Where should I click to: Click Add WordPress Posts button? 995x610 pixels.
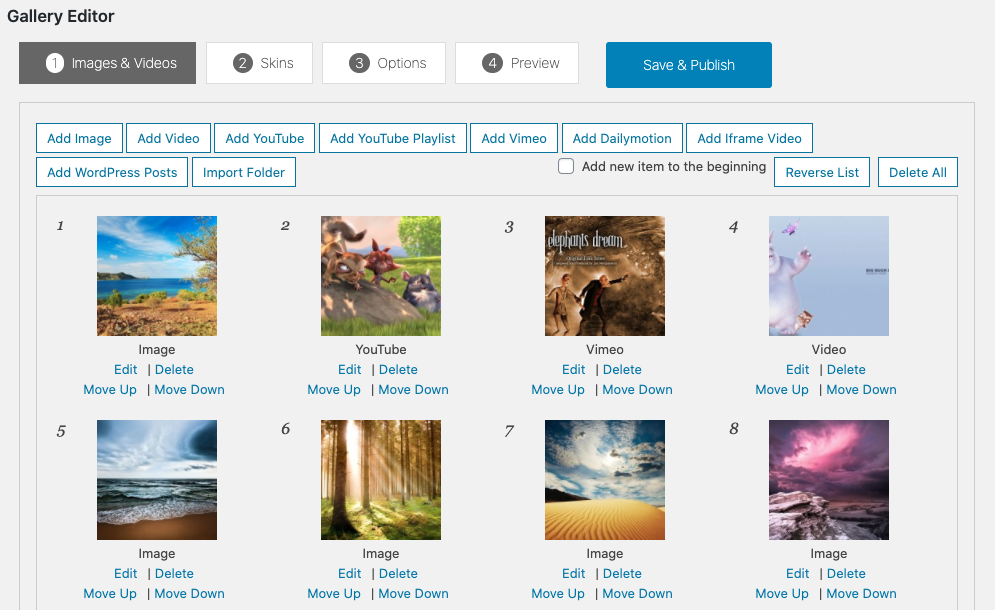point(112,172)
